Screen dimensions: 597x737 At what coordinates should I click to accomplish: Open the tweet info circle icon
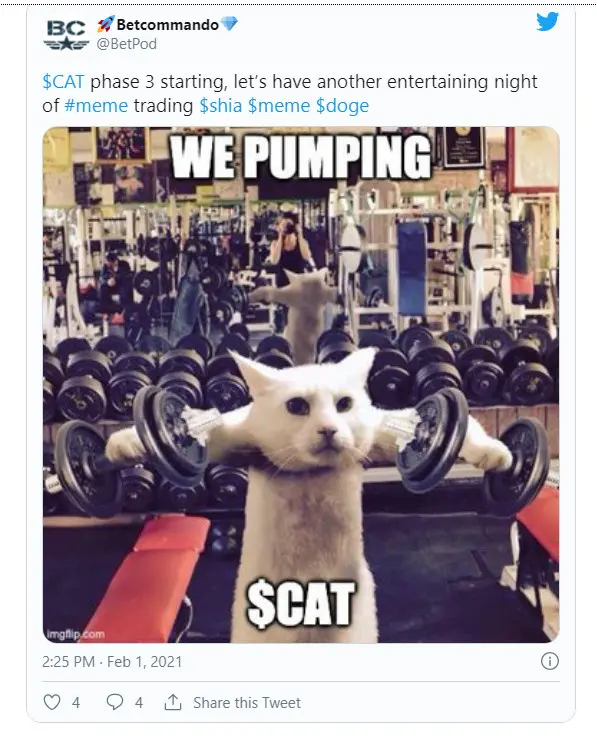pyautogui.click(x=550, y=661)
